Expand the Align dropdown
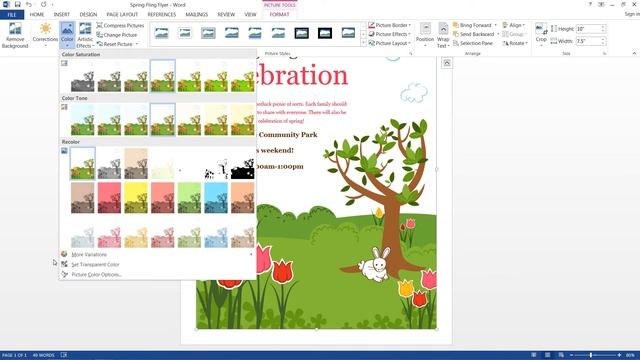Image resolution: width=640 pixels, height=360 pixels. [x=524, y=25]
